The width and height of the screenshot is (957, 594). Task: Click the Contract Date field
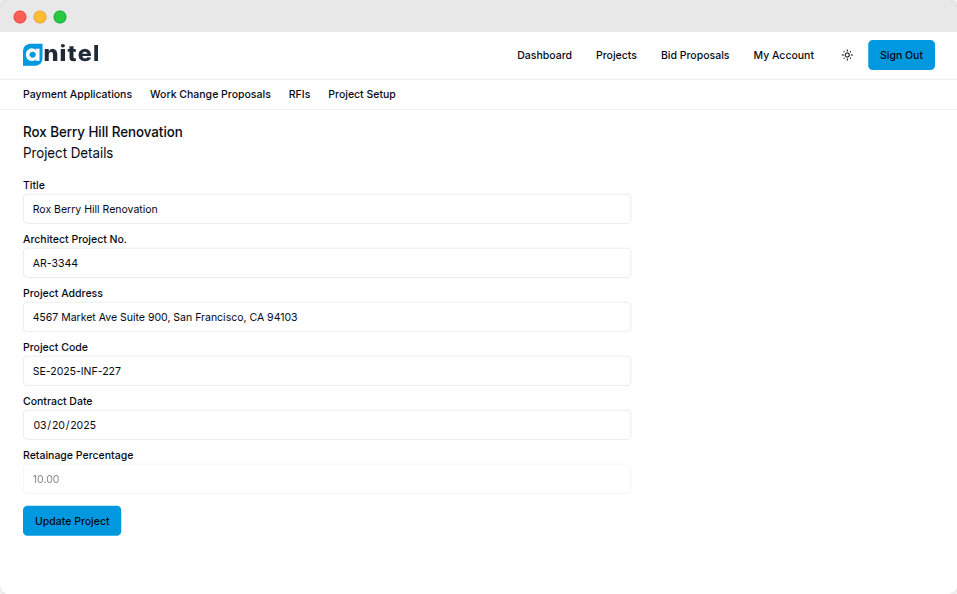coord(326,424)
